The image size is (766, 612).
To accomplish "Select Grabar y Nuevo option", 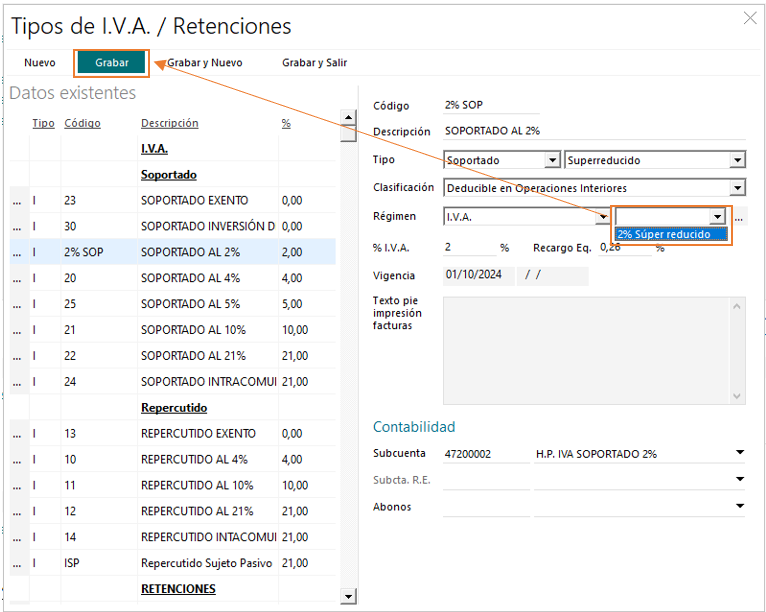I will [205, 63].
